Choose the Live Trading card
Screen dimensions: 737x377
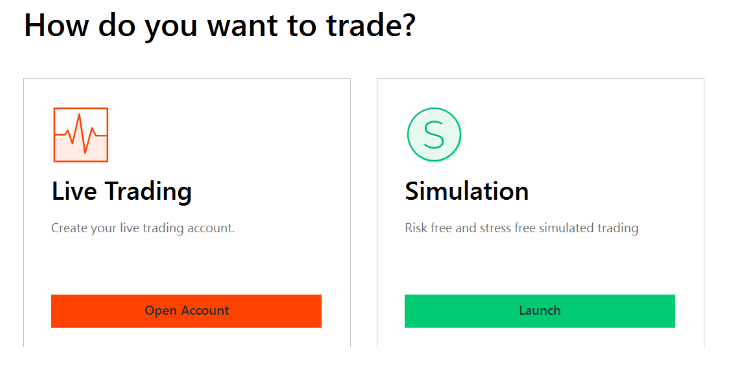coord(187,212)
